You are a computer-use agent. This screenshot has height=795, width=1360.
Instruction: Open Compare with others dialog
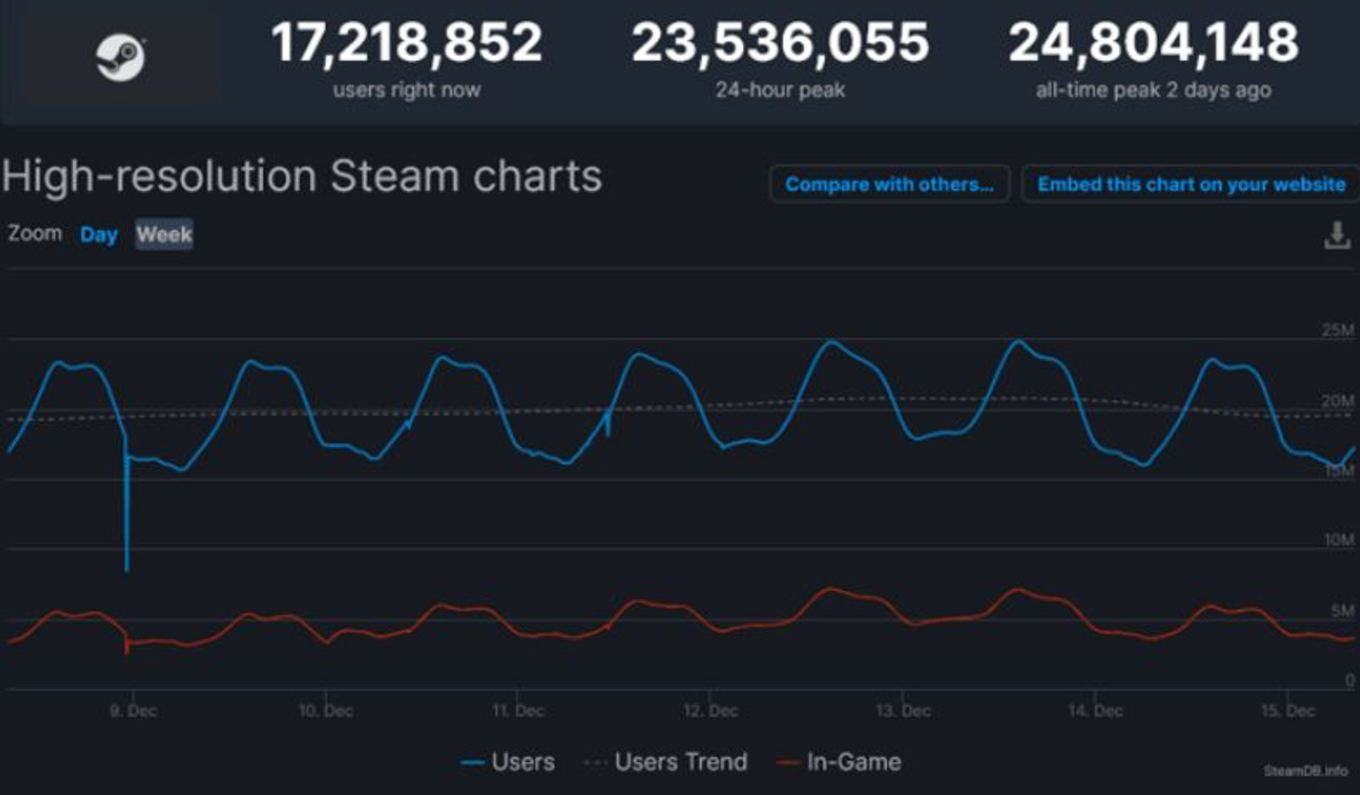tap(889, 184)
